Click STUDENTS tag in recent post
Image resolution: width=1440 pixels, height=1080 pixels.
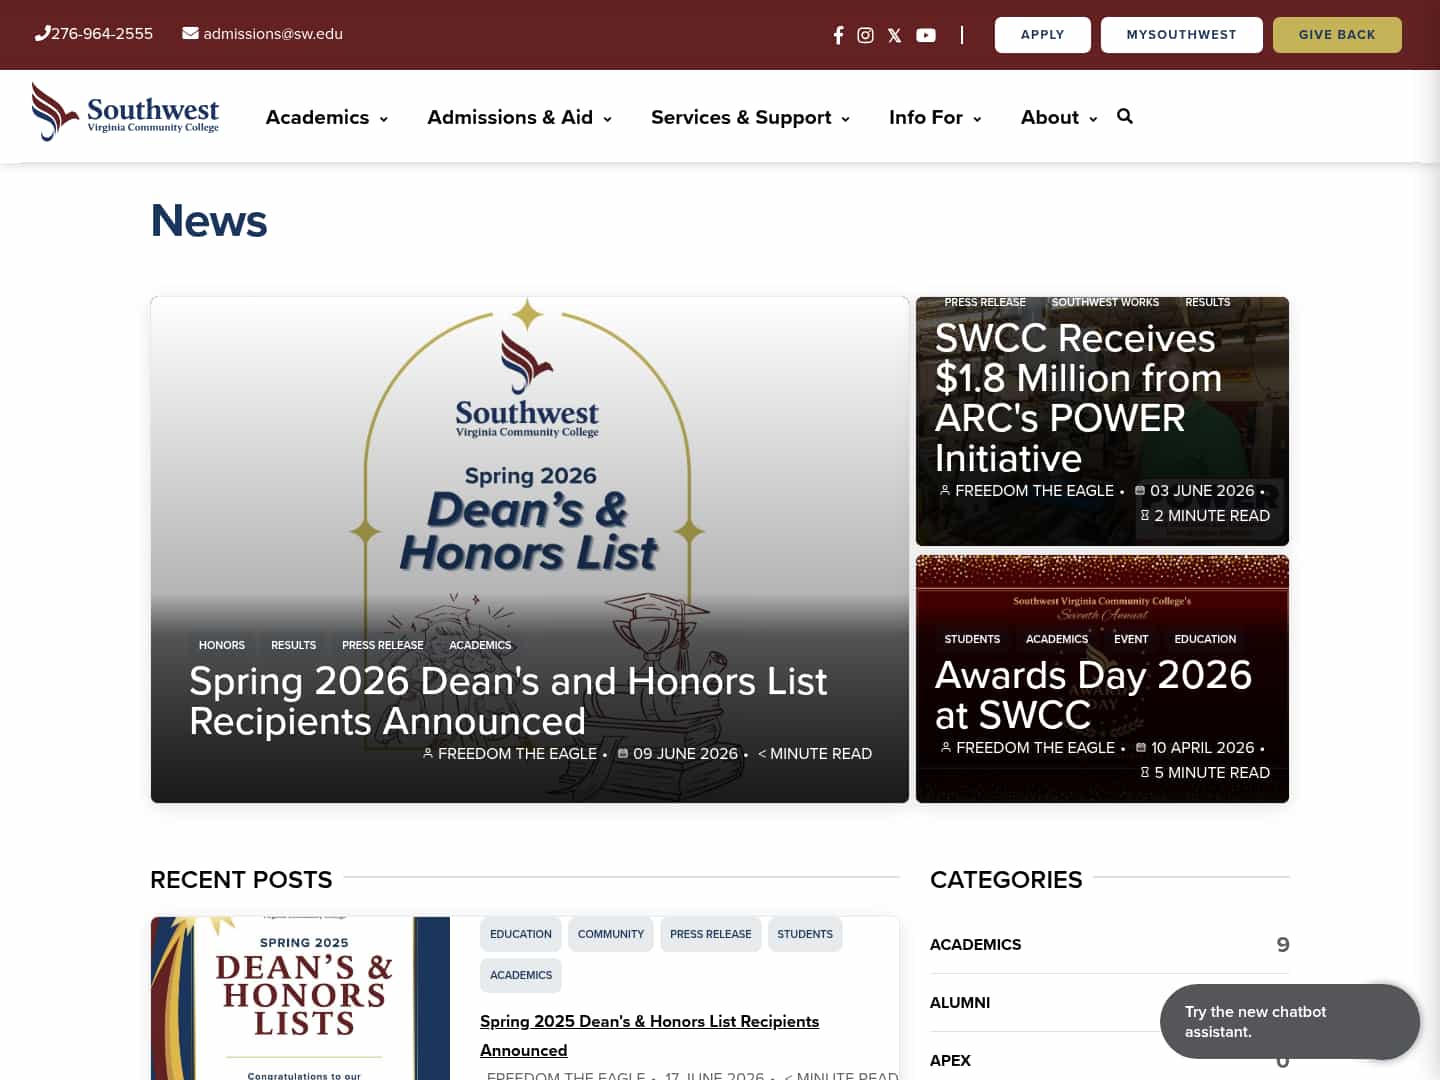pyautogui.click(x=805, y=934)
